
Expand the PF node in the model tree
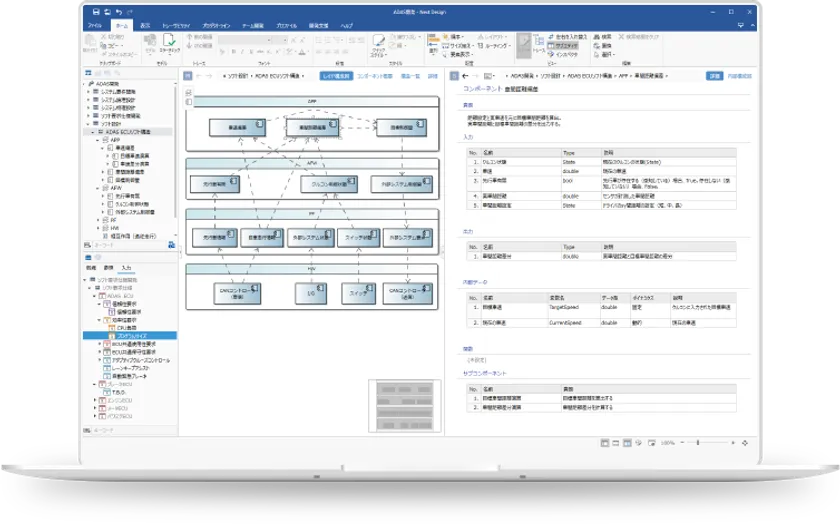tap(98, 219)
